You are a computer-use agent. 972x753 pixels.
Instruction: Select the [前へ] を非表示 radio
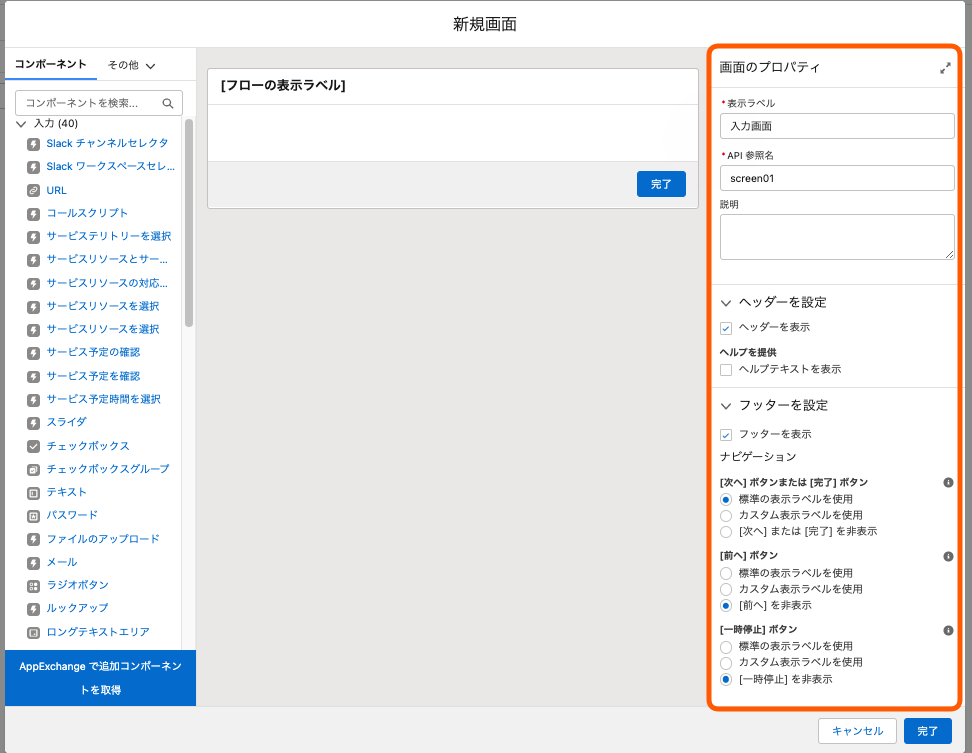726,605
